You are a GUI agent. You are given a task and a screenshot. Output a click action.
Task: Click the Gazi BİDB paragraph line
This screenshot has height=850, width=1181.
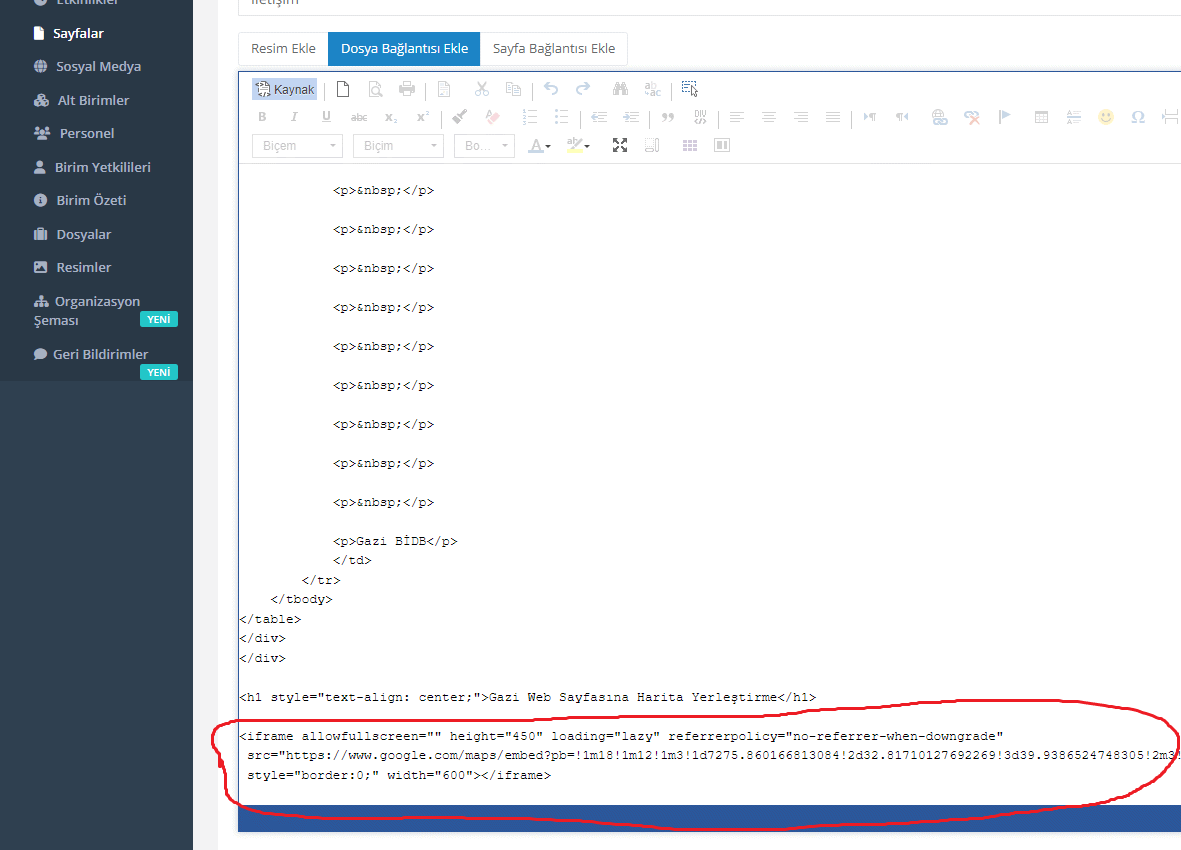[395, 541]
